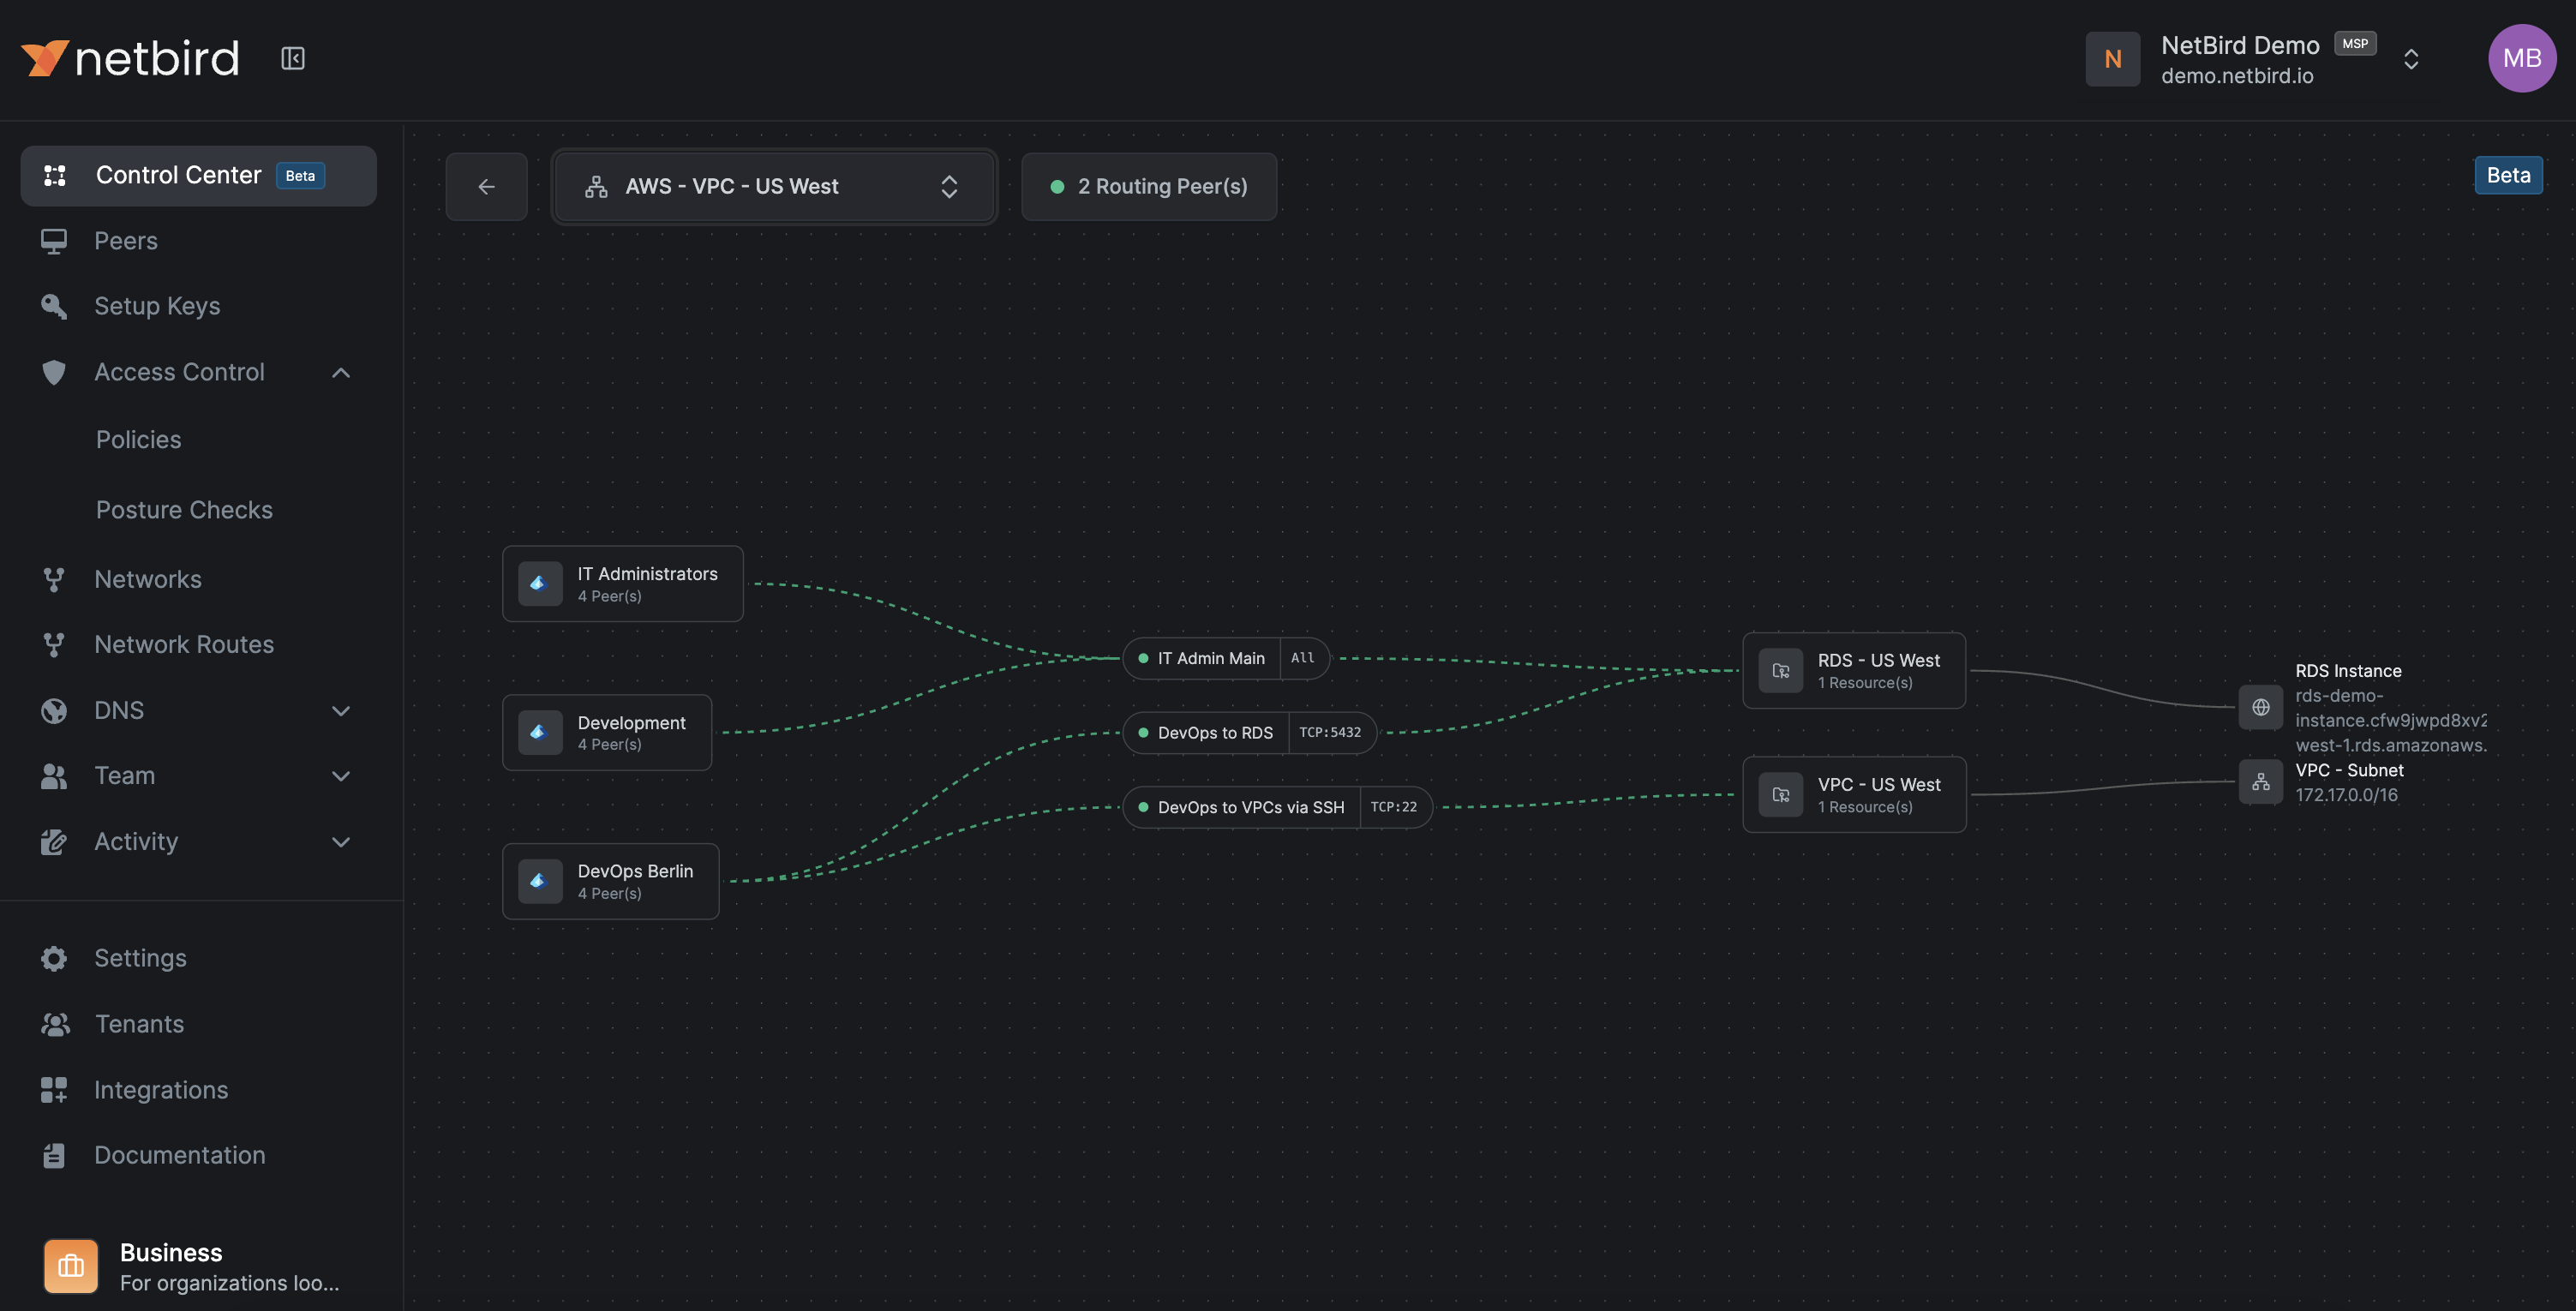Select Posture Checks in the sidebar

[184, 509]
